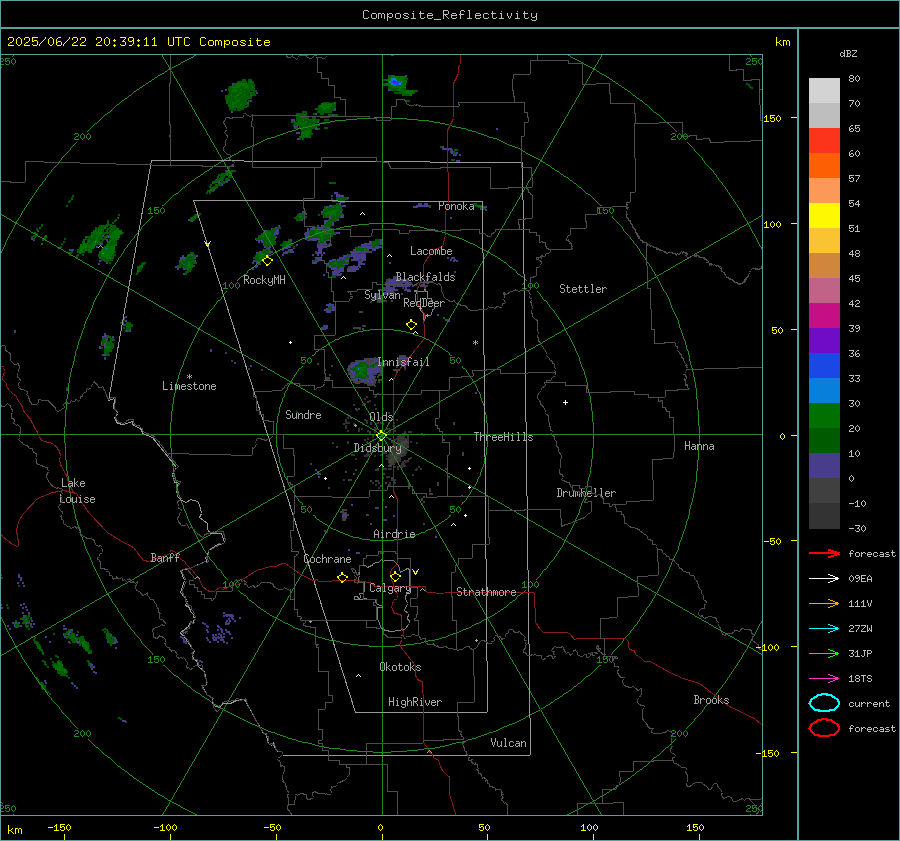Click the Didsbury label
Screen dimensions: 900x841
pyautogui.click(x=377, y=448)
